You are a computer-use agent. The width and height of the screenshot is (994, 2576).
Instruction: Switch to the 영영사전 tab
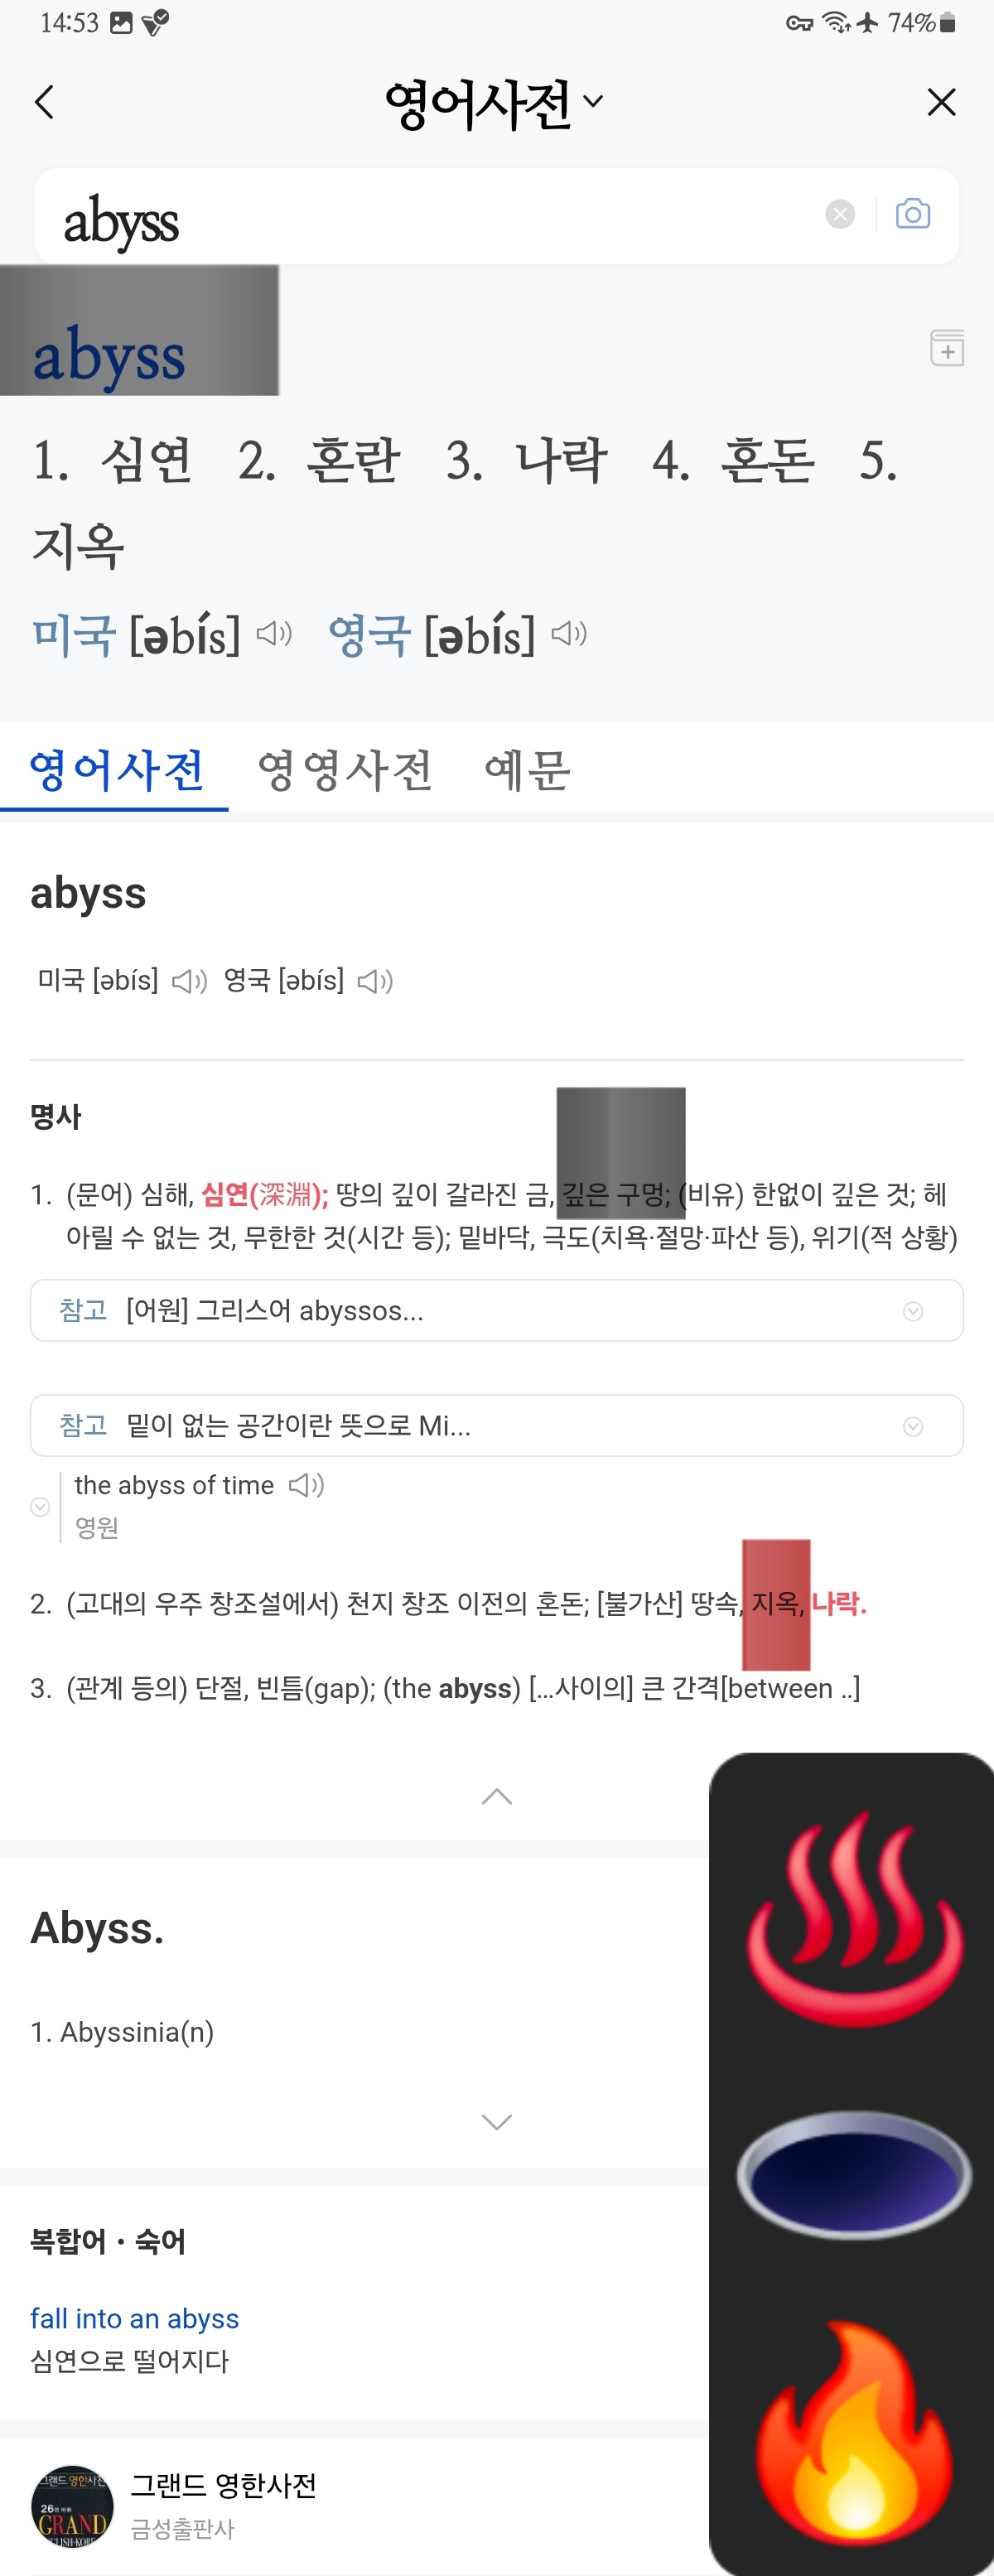click(344, 770)
